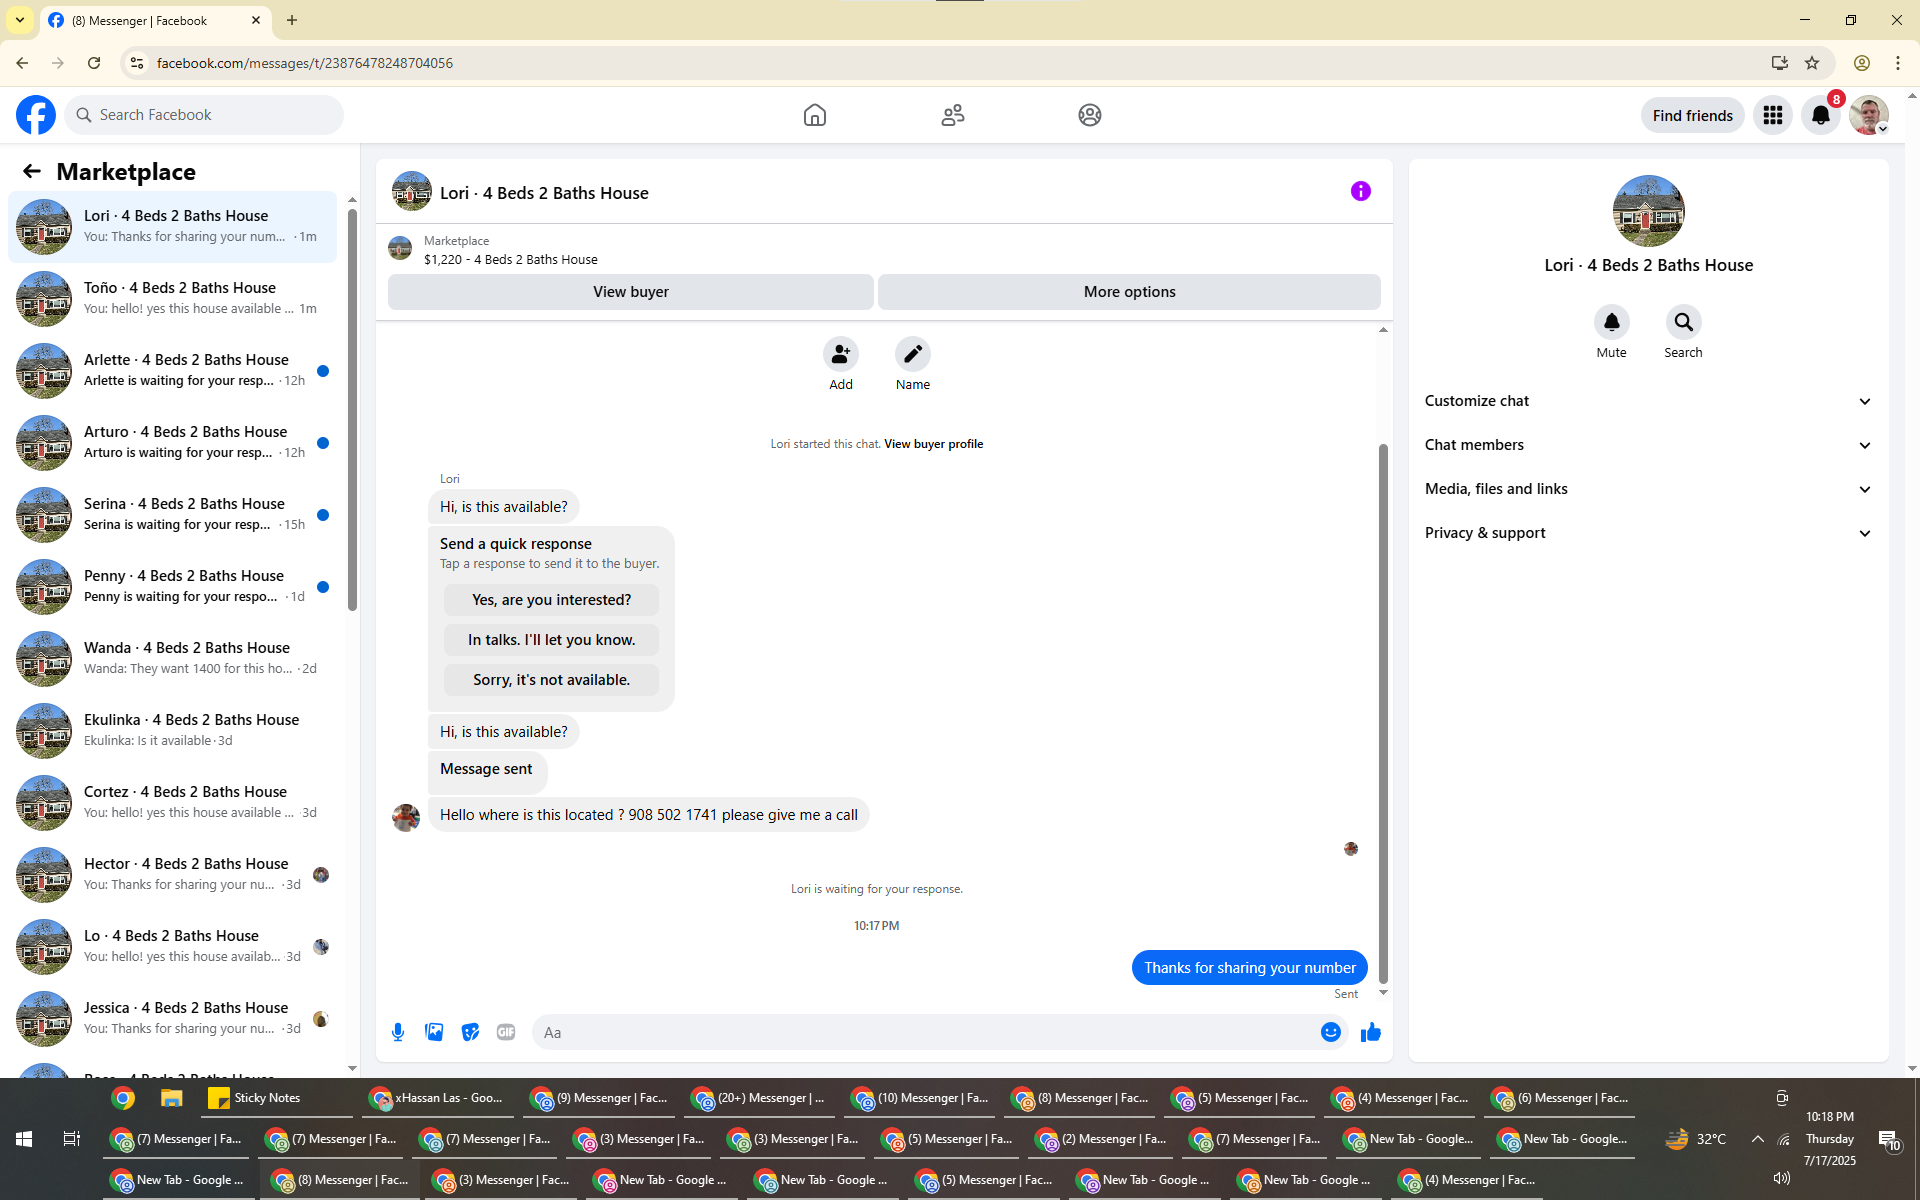Focus the message input field
Viewport: 1920px width, 1200px height.
(x=925, y=1032)
